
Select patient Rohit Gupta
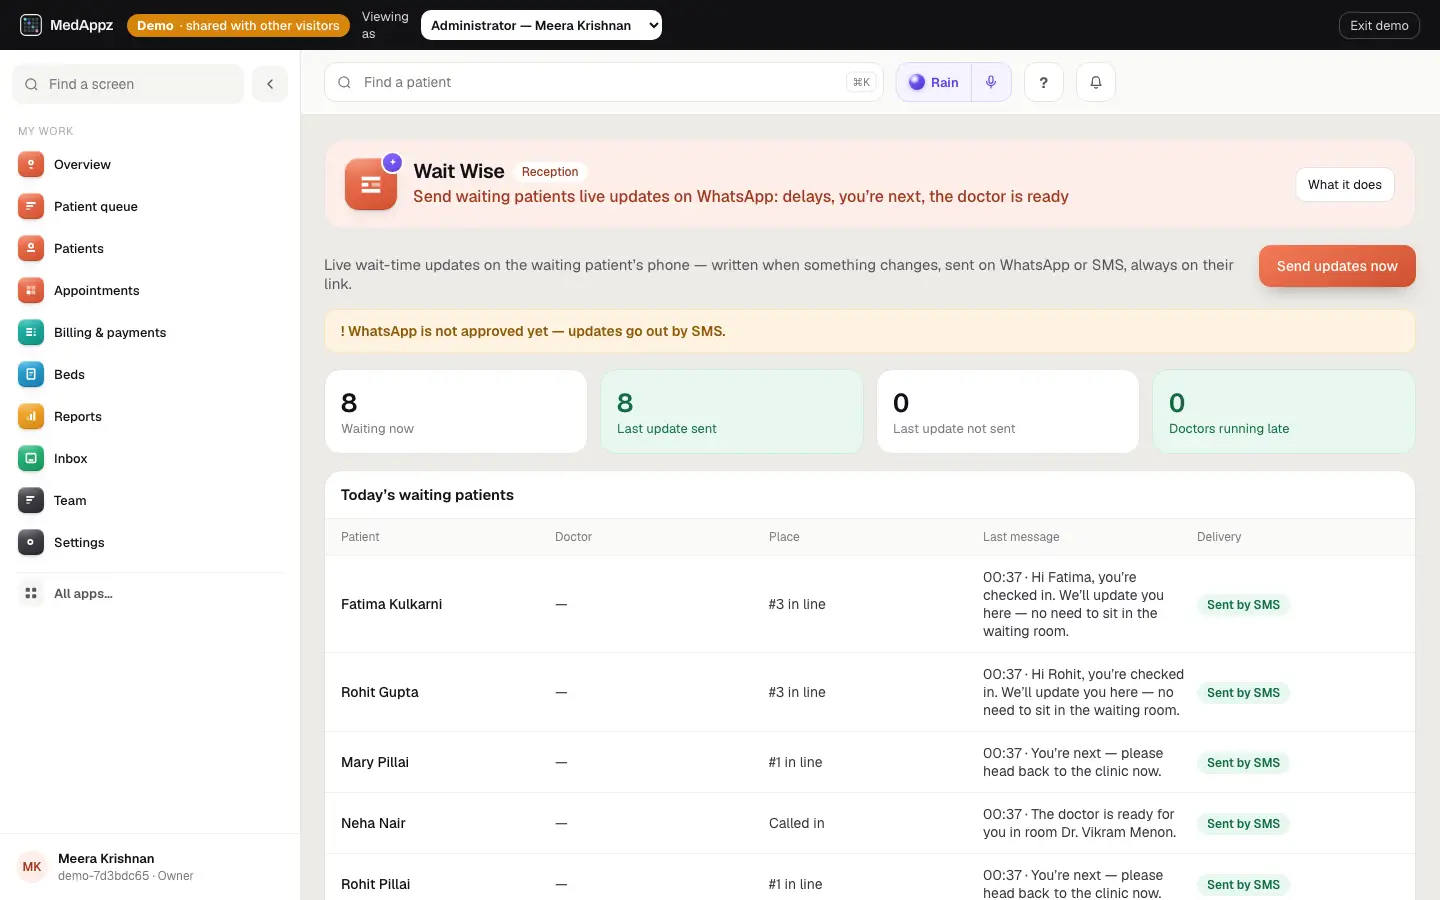[380, 692]
